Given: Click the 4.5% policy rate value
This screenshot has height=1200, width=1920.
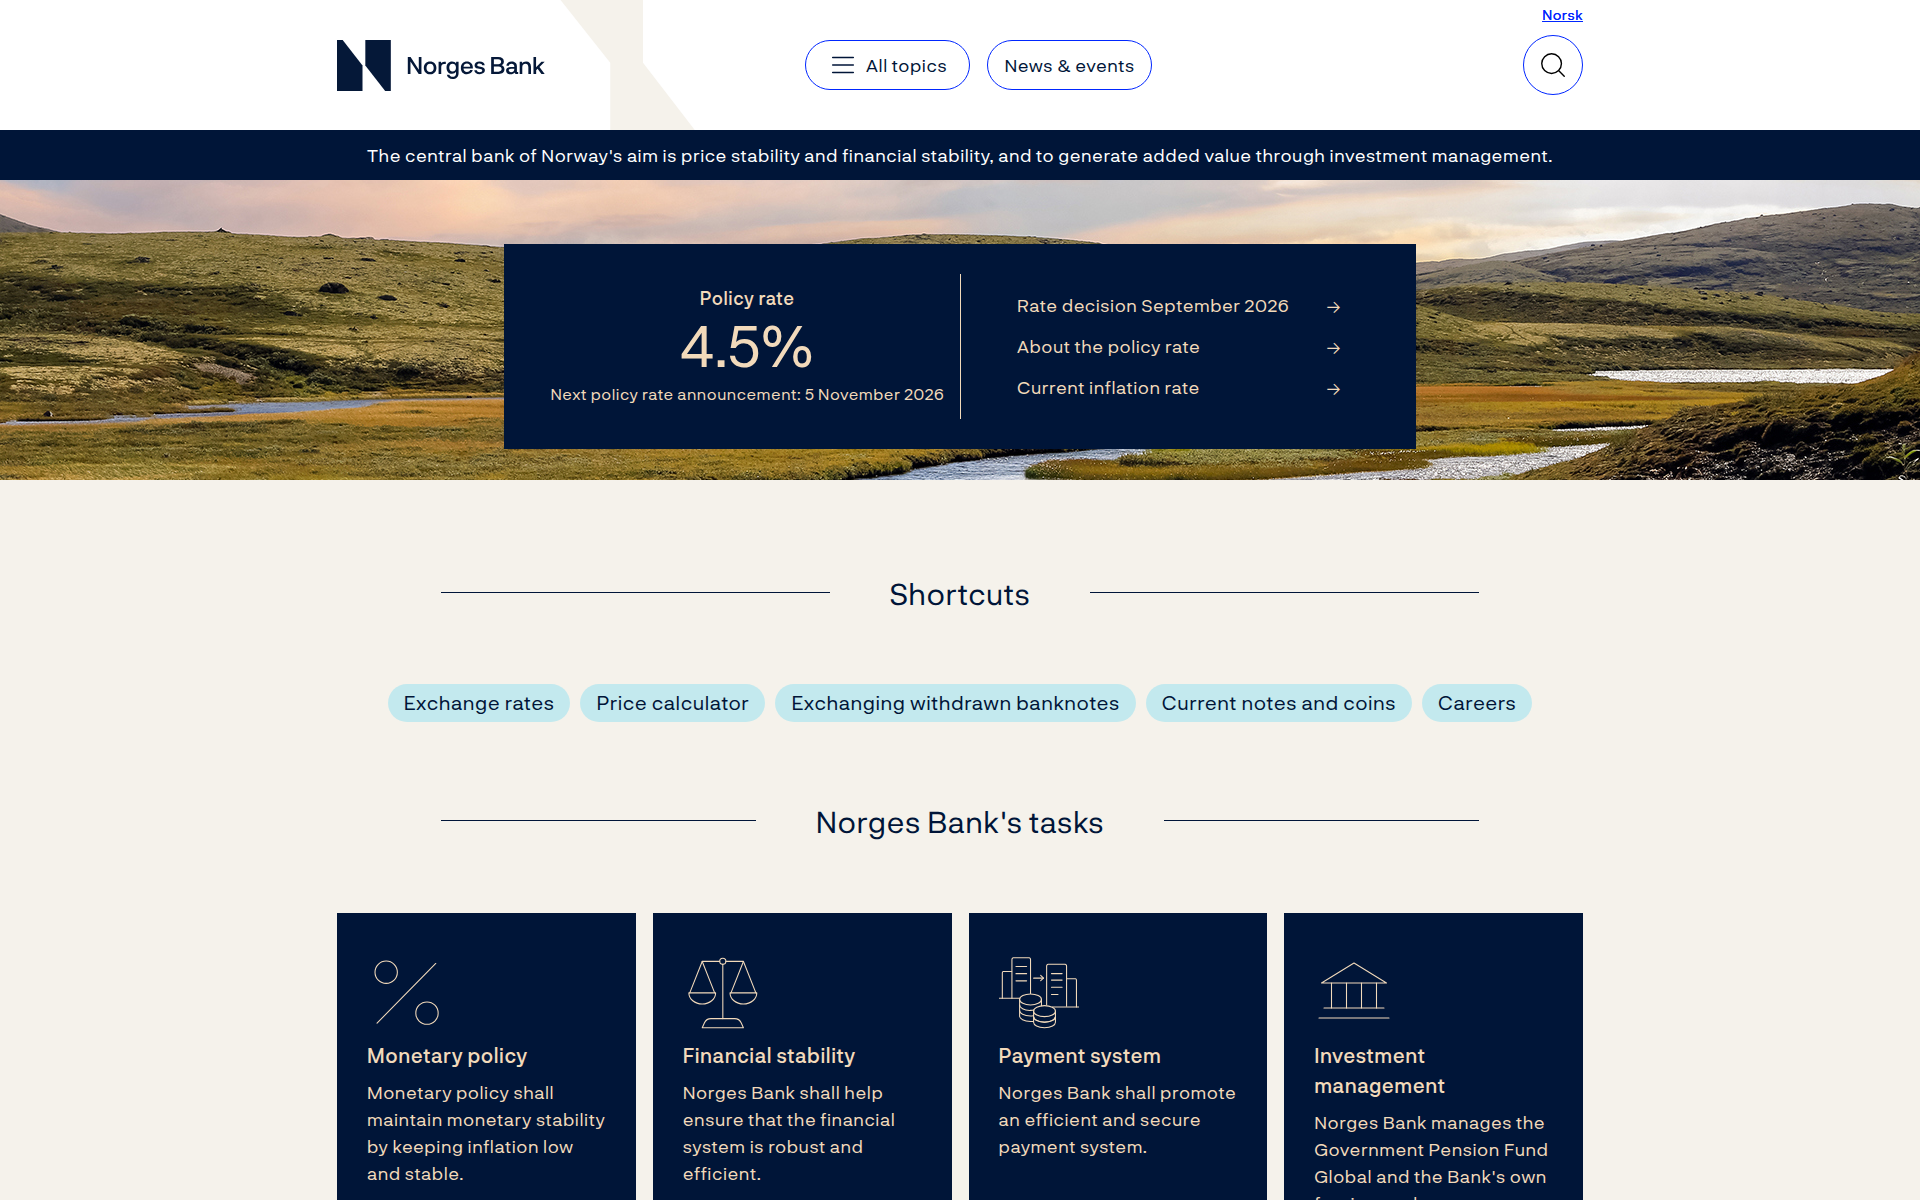Looking at the screenshot, I should [746, 347].
